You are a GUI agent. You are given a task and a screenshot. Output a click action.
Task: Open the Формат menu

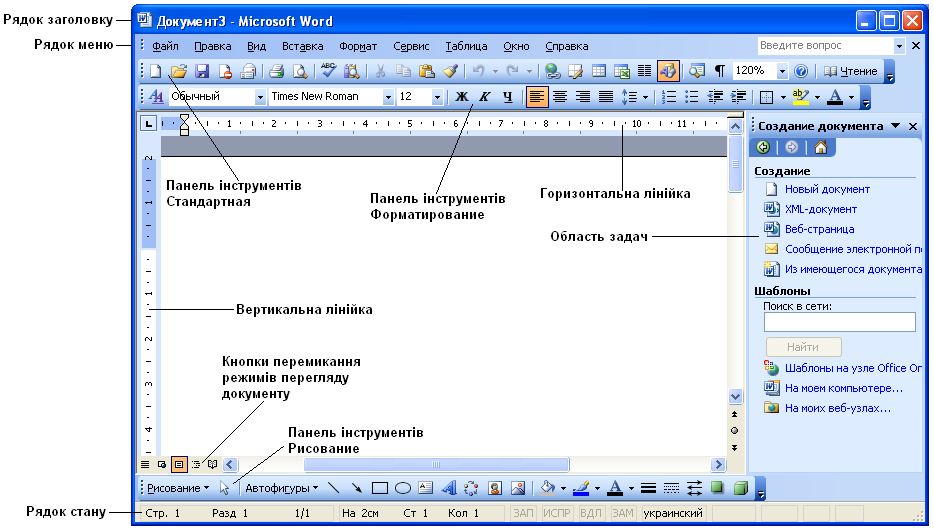click(x=358, y=46)
